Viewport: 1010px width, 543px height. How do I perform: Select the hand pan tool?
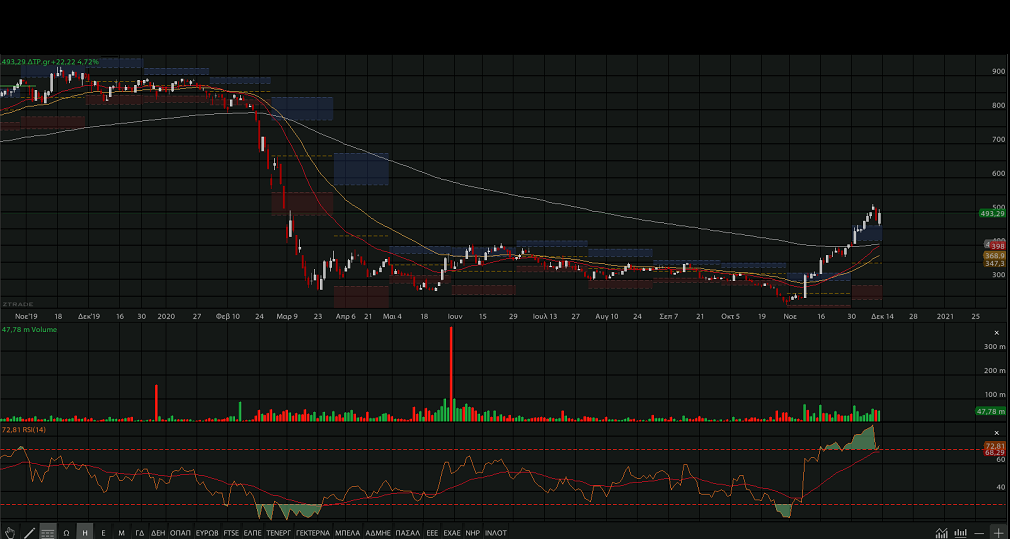10,533
